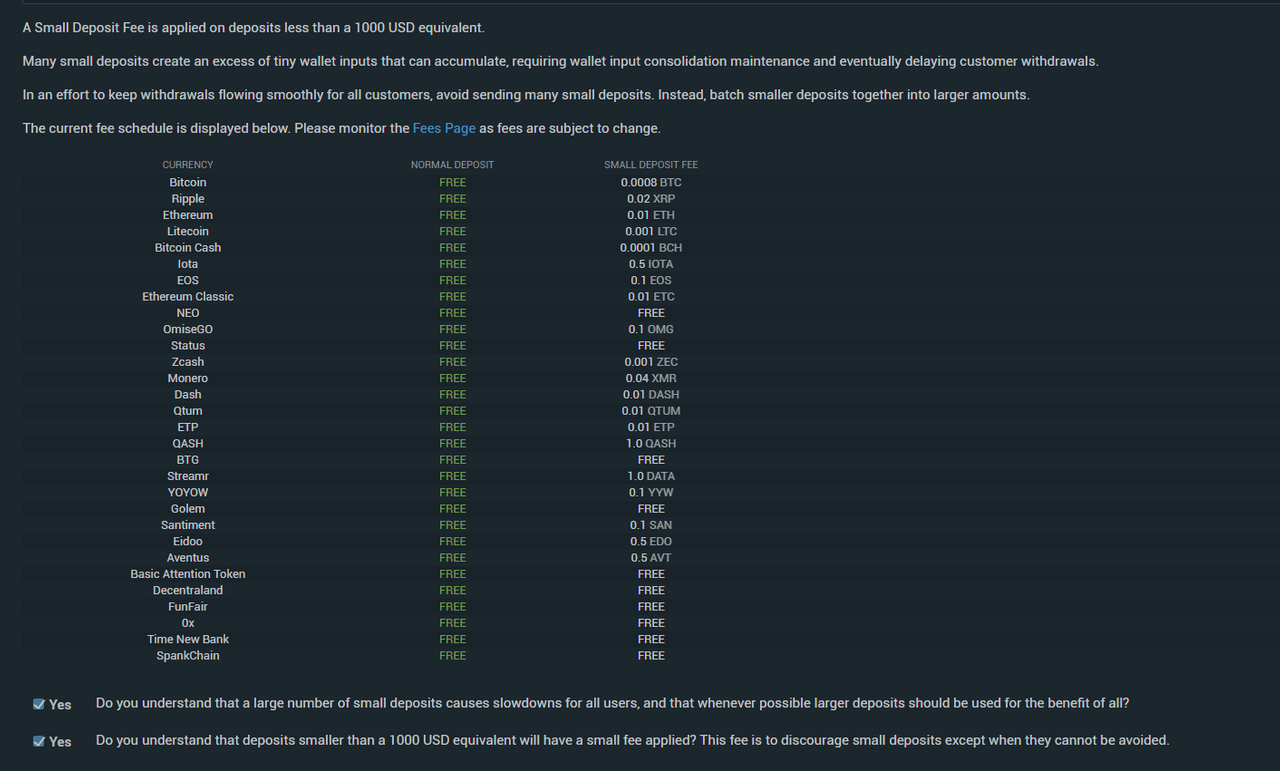Select BTG in the currency column

(188, 460)
